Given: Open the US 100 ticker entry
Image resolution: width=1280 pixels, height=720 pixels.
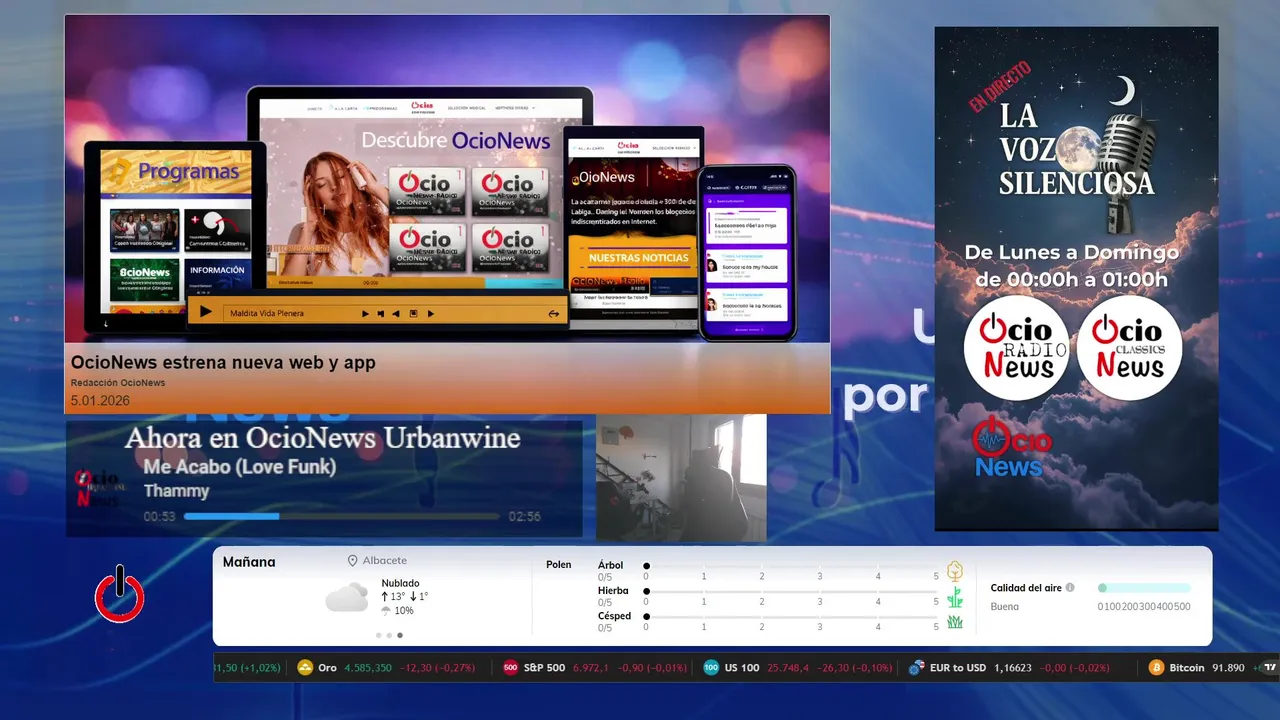Looking at the screenshot, I should tap(799, 667).
